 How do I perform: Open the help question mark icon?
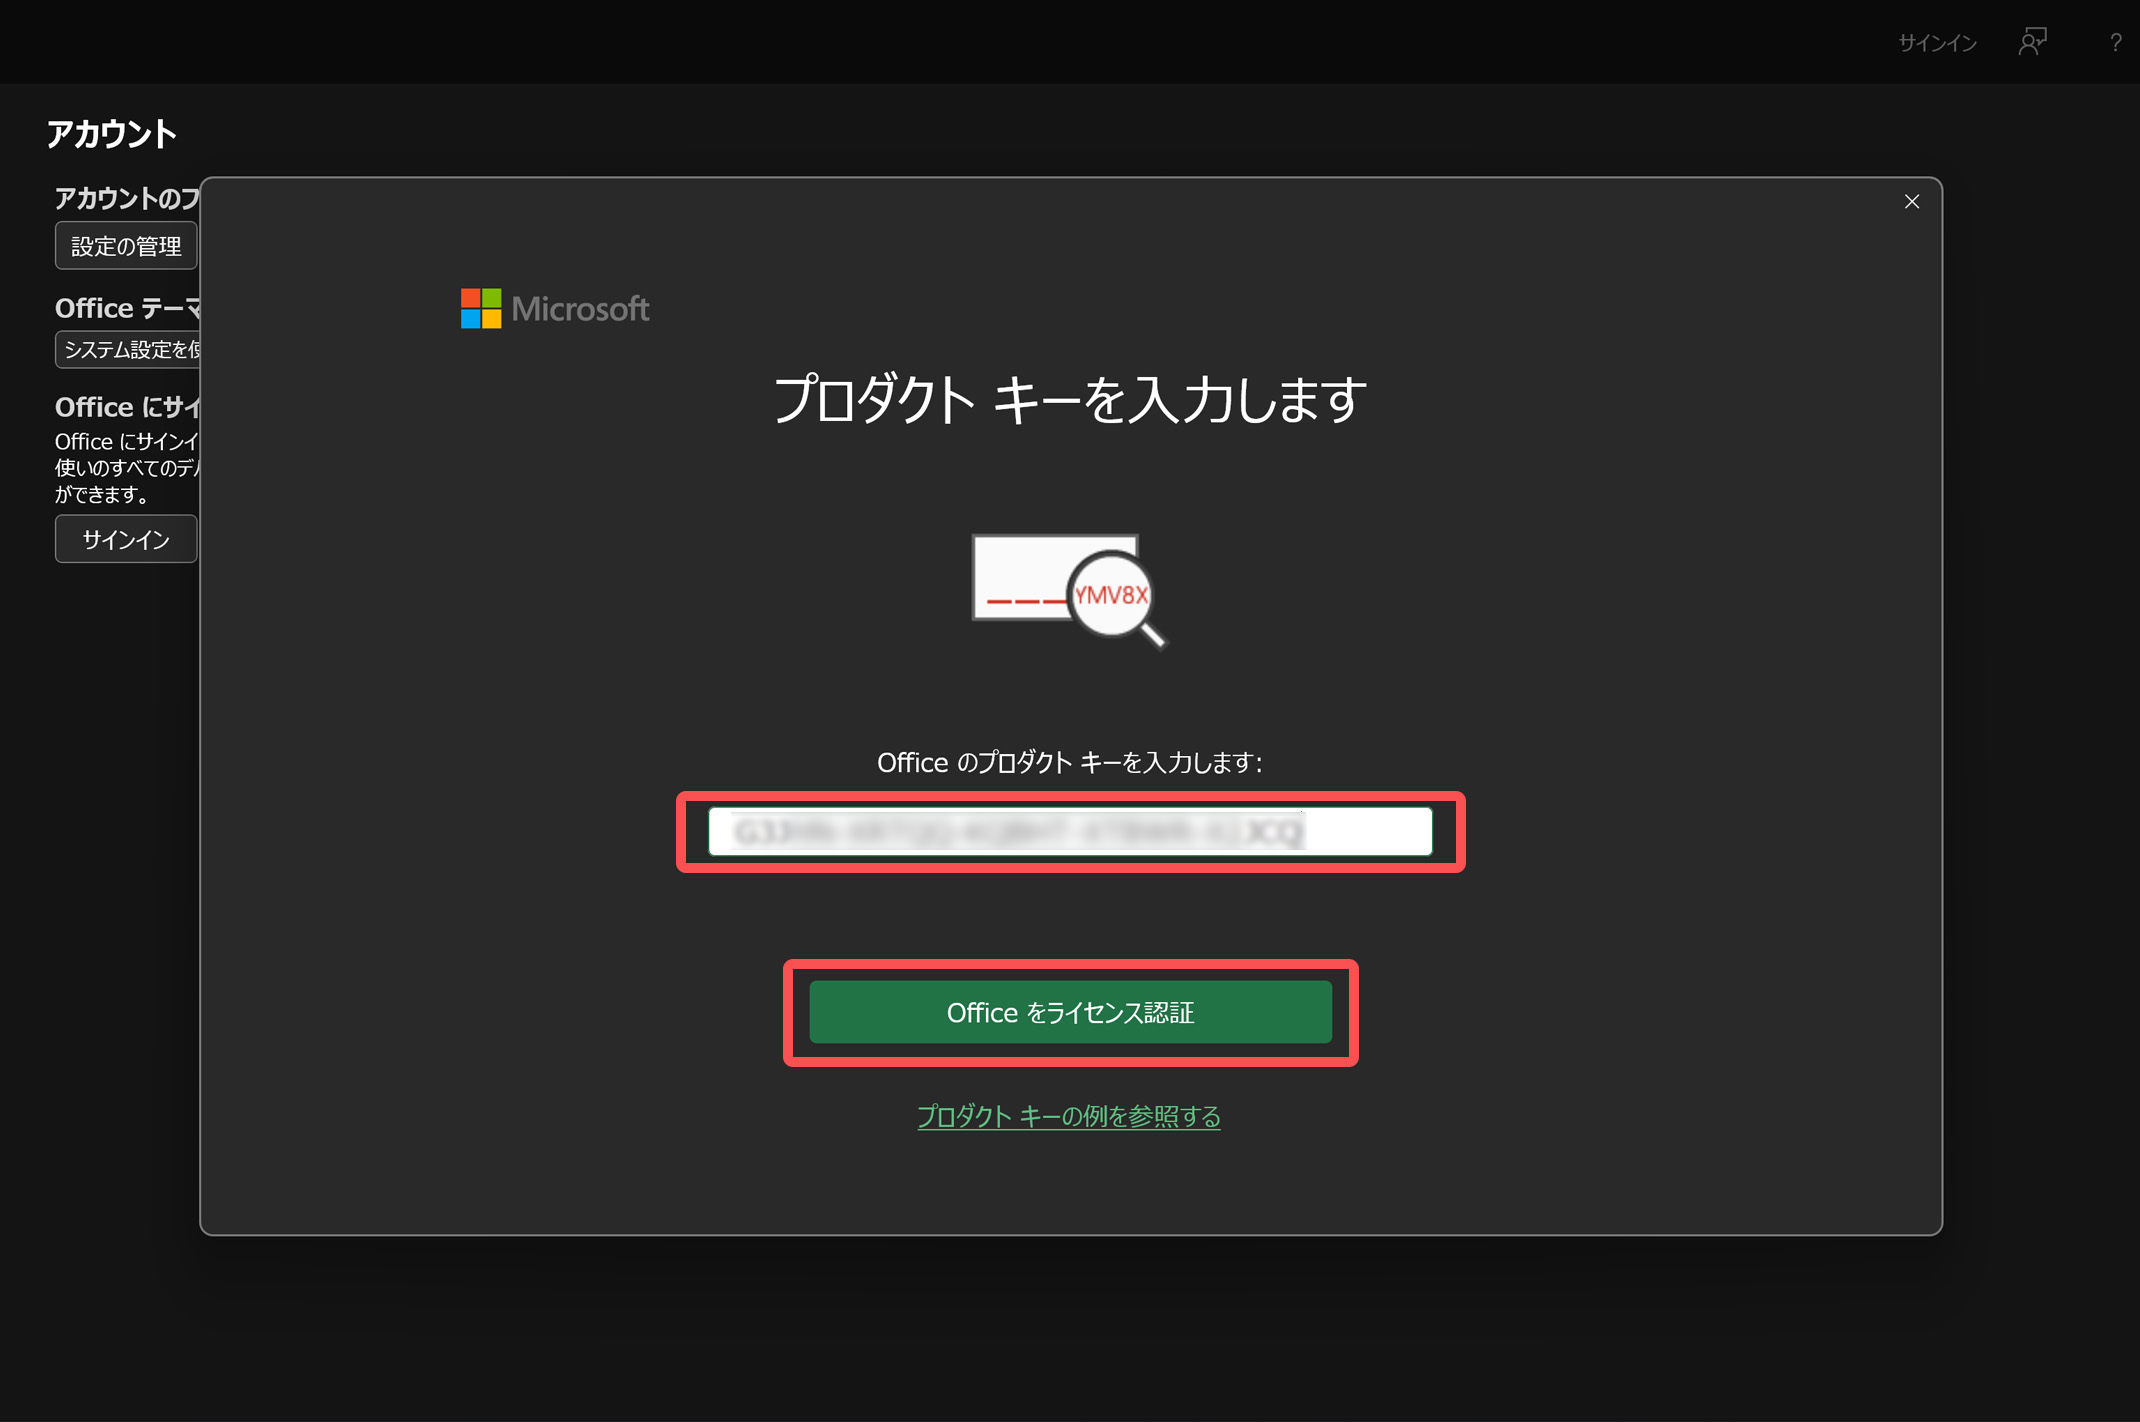click(x=2115, y=42)
